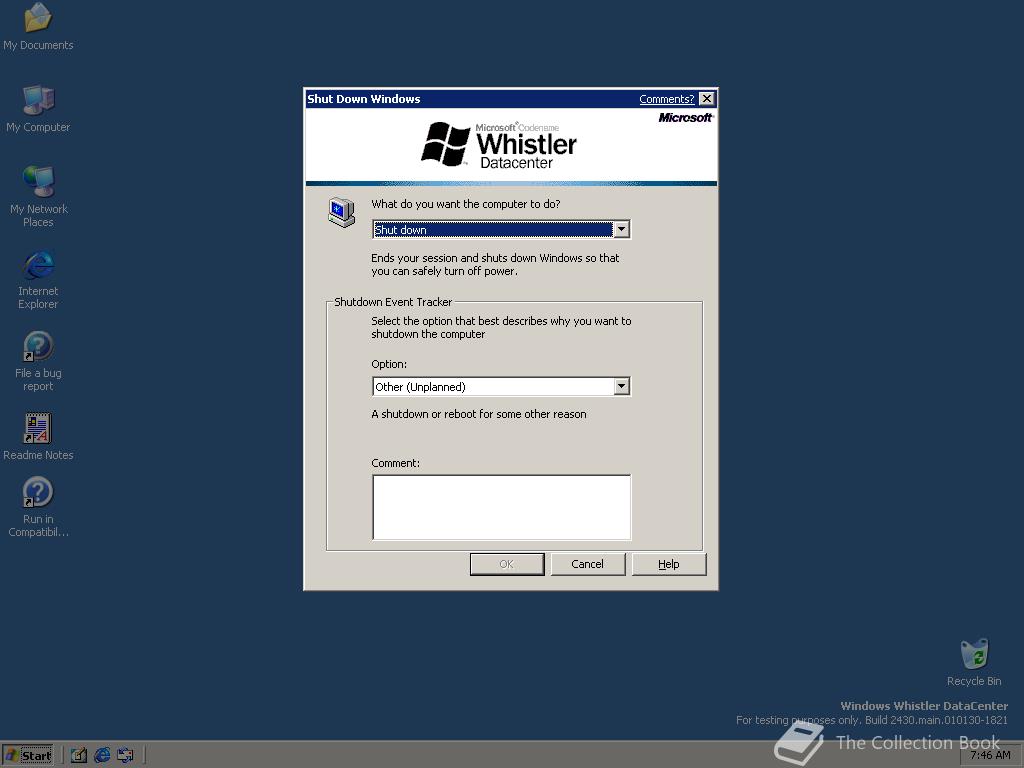Launch Internet Explorer from quick launch
This screenshot has height=768, width=1024.
coord(102,756)
